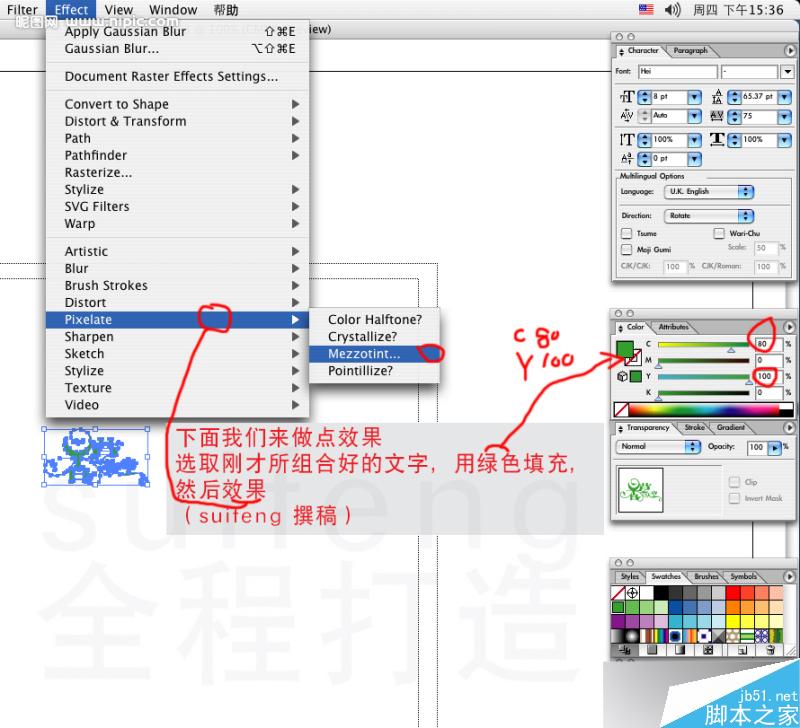Click the registration swatch in Swatches panel

pos(632,593)
